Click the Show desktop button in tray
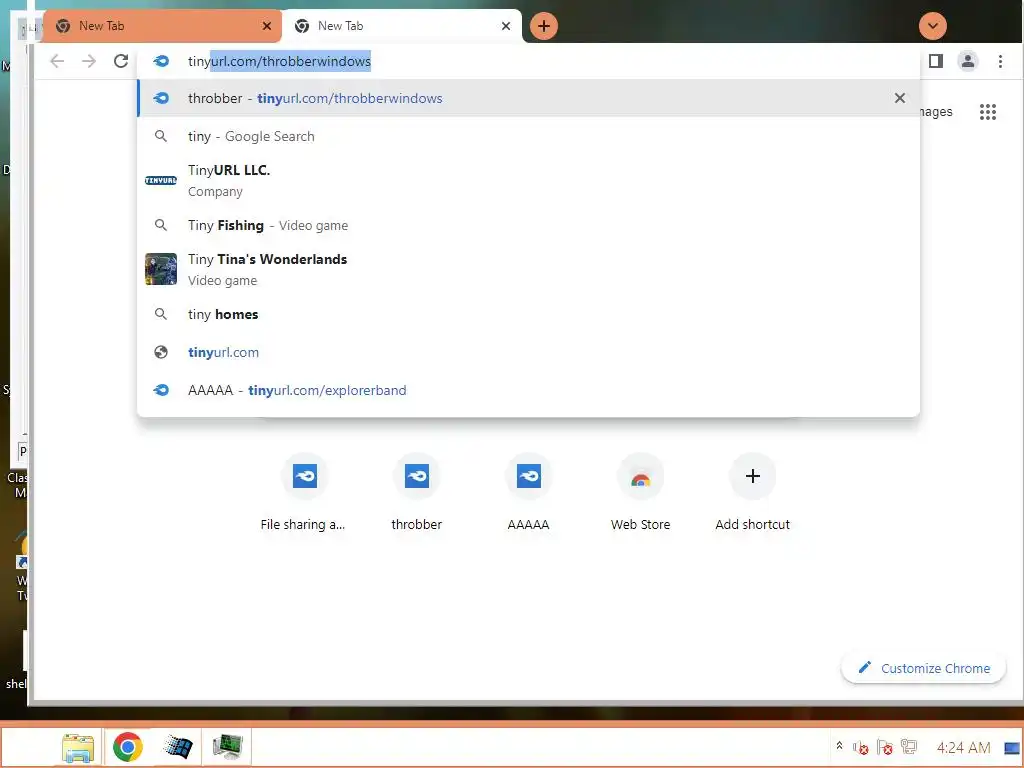Screen dimensions: 1024x768 point(1012,747)
